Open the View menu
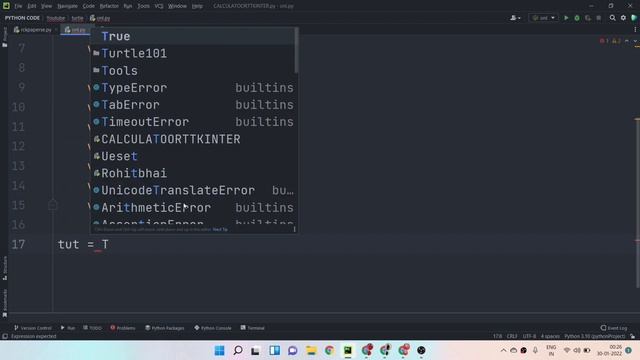Viewport: 640px width, 360px height. pos(47,6)
